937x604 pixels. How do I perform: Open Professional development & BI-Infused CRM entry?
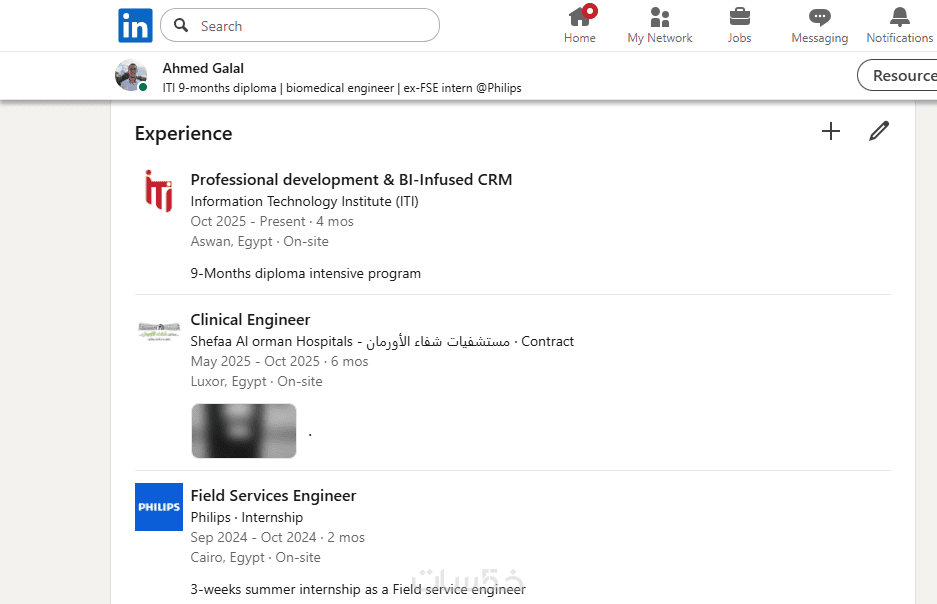[351, 180]
